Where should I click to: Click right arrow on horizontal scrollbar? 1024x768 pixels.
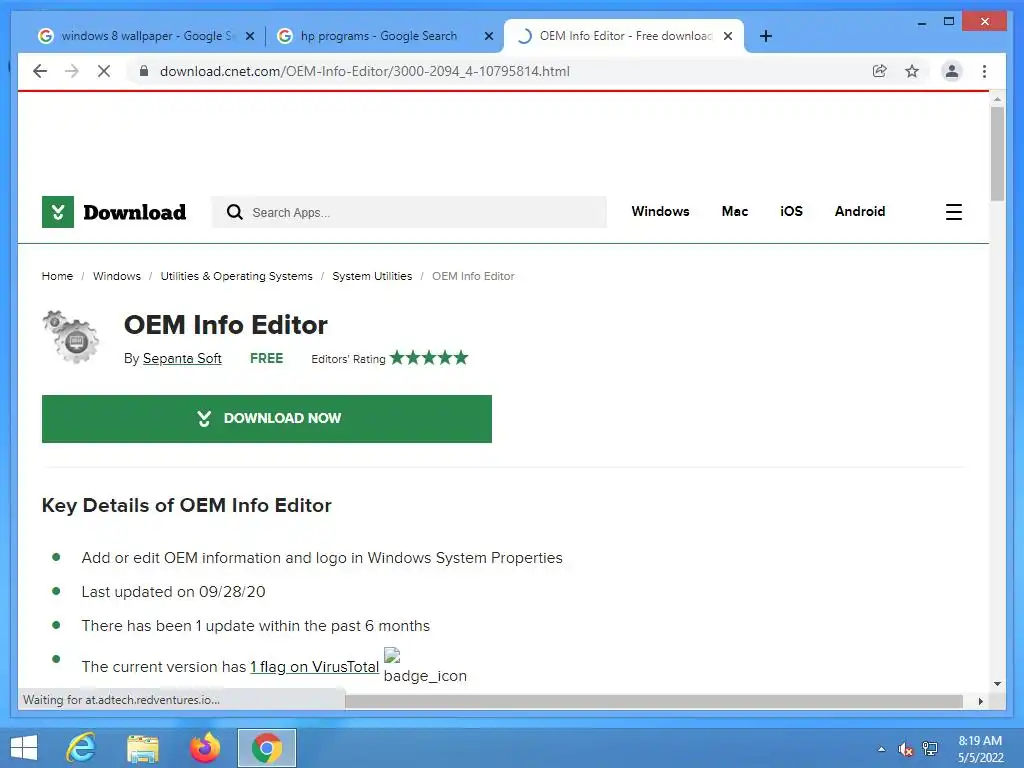[980, 701]
